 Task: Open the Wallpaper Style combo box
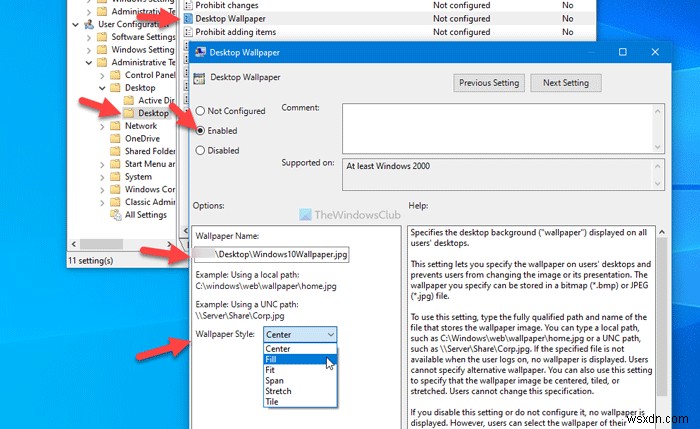pyautogui.click(x=300, y=334)
